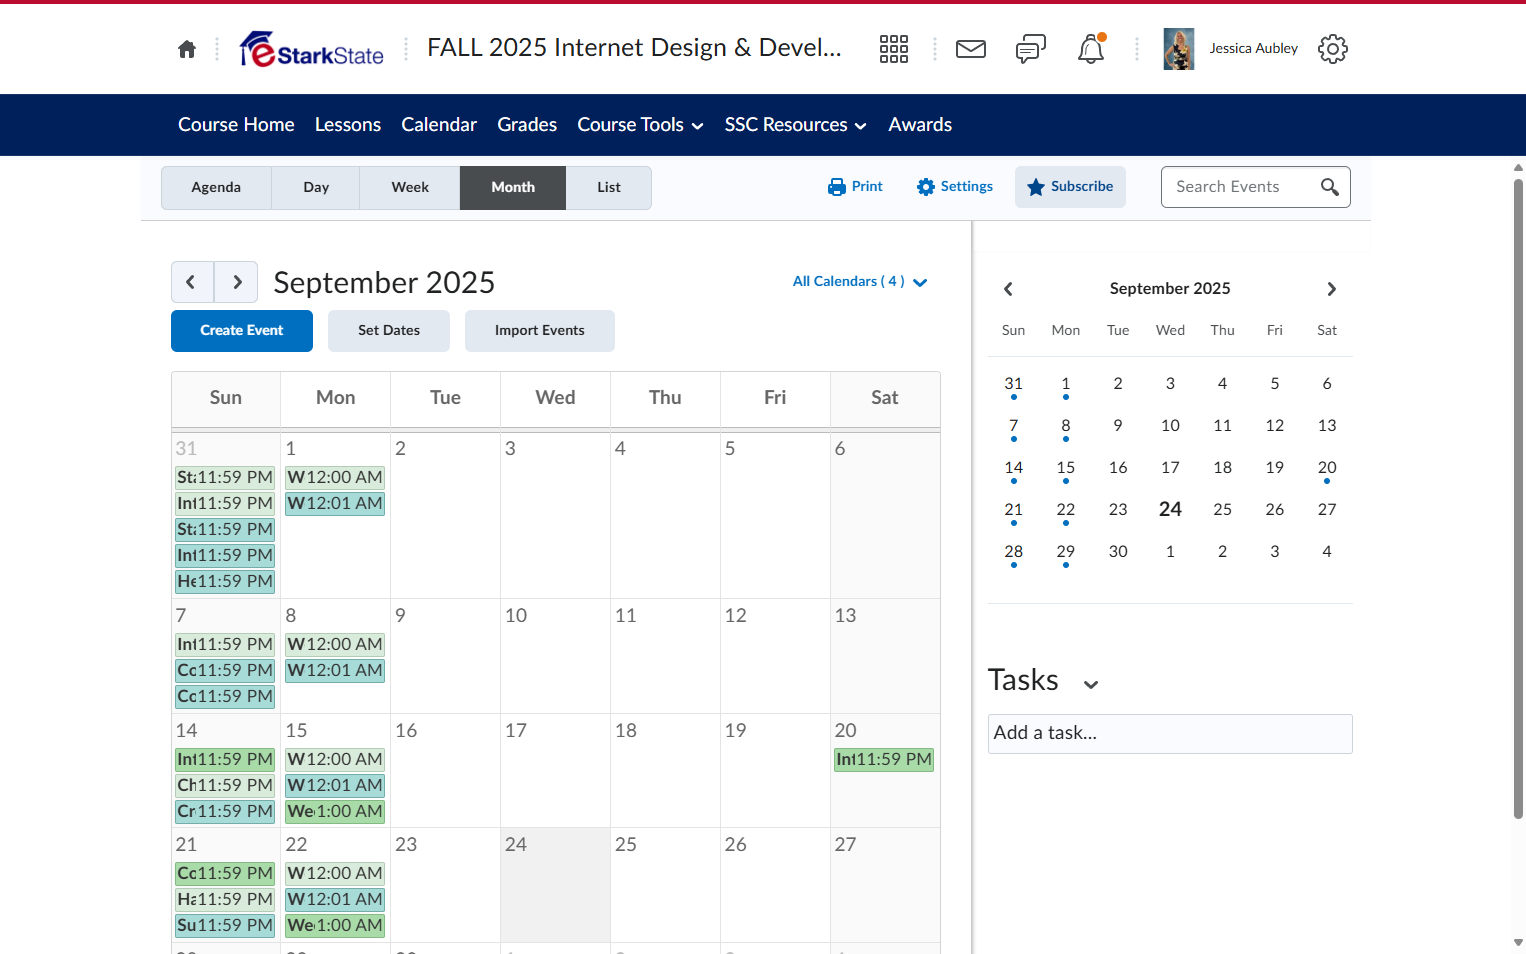This screenshot has width=1526, height=954.
Task: Open Course Home in the navbar
Action: coord(236,125)
